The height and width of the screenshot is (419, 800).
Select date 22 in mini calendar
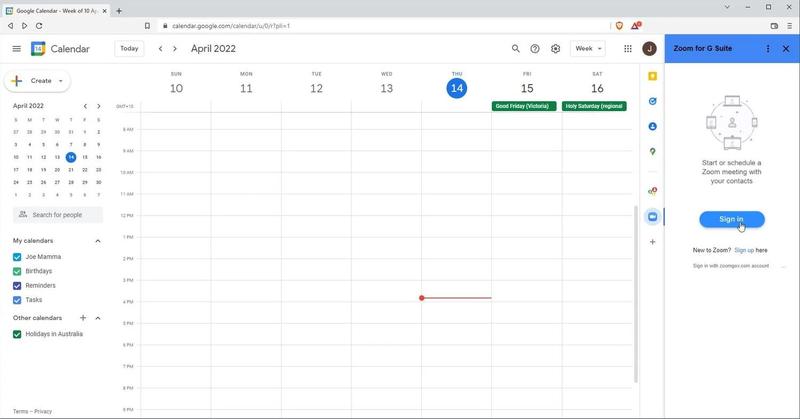85,170
